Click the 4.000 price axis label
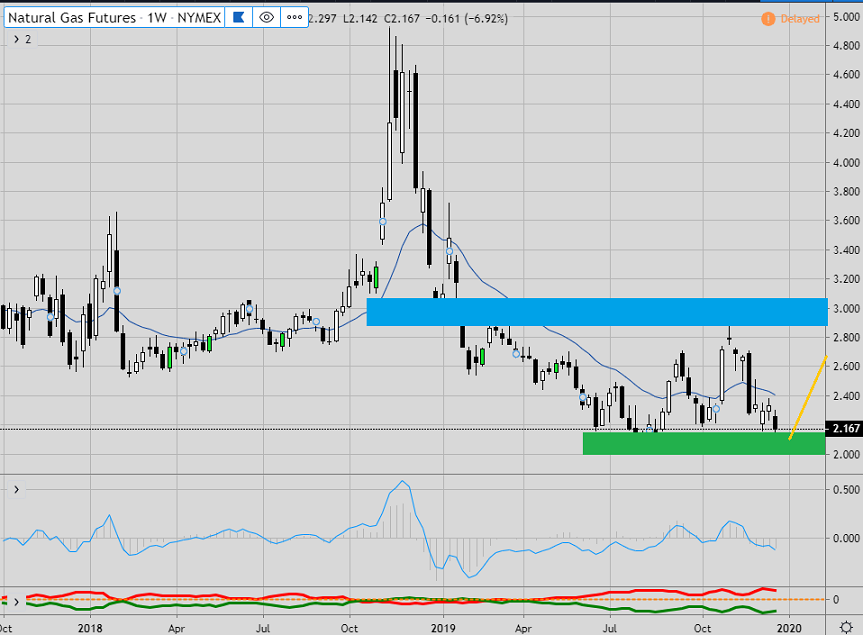Image resolution: width=863 pixels, height=635 pixels. tap(846, 162)
